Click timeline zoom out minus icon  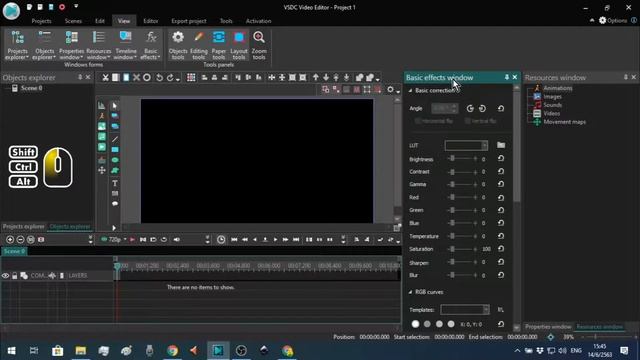[x=20, y=240]
